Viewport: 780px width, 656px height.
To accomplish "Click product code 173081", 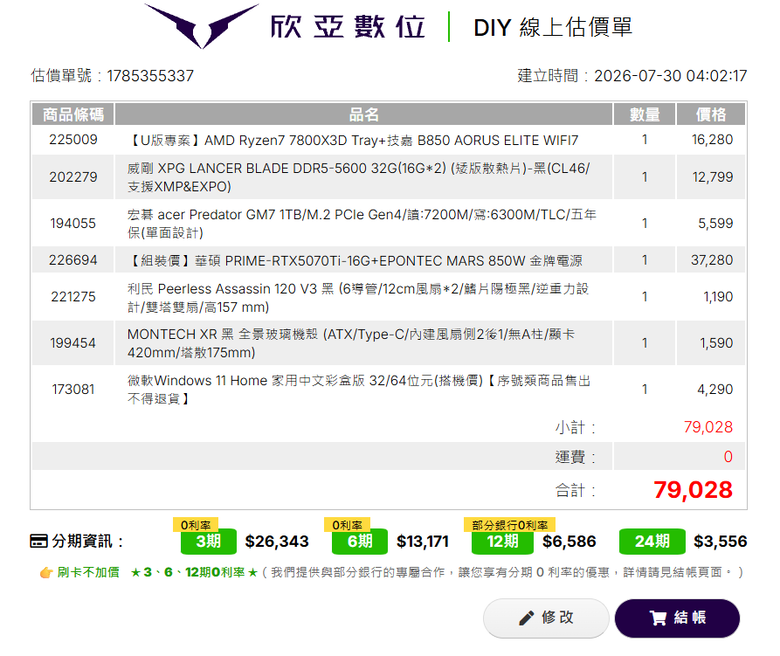I will (73, 389).
